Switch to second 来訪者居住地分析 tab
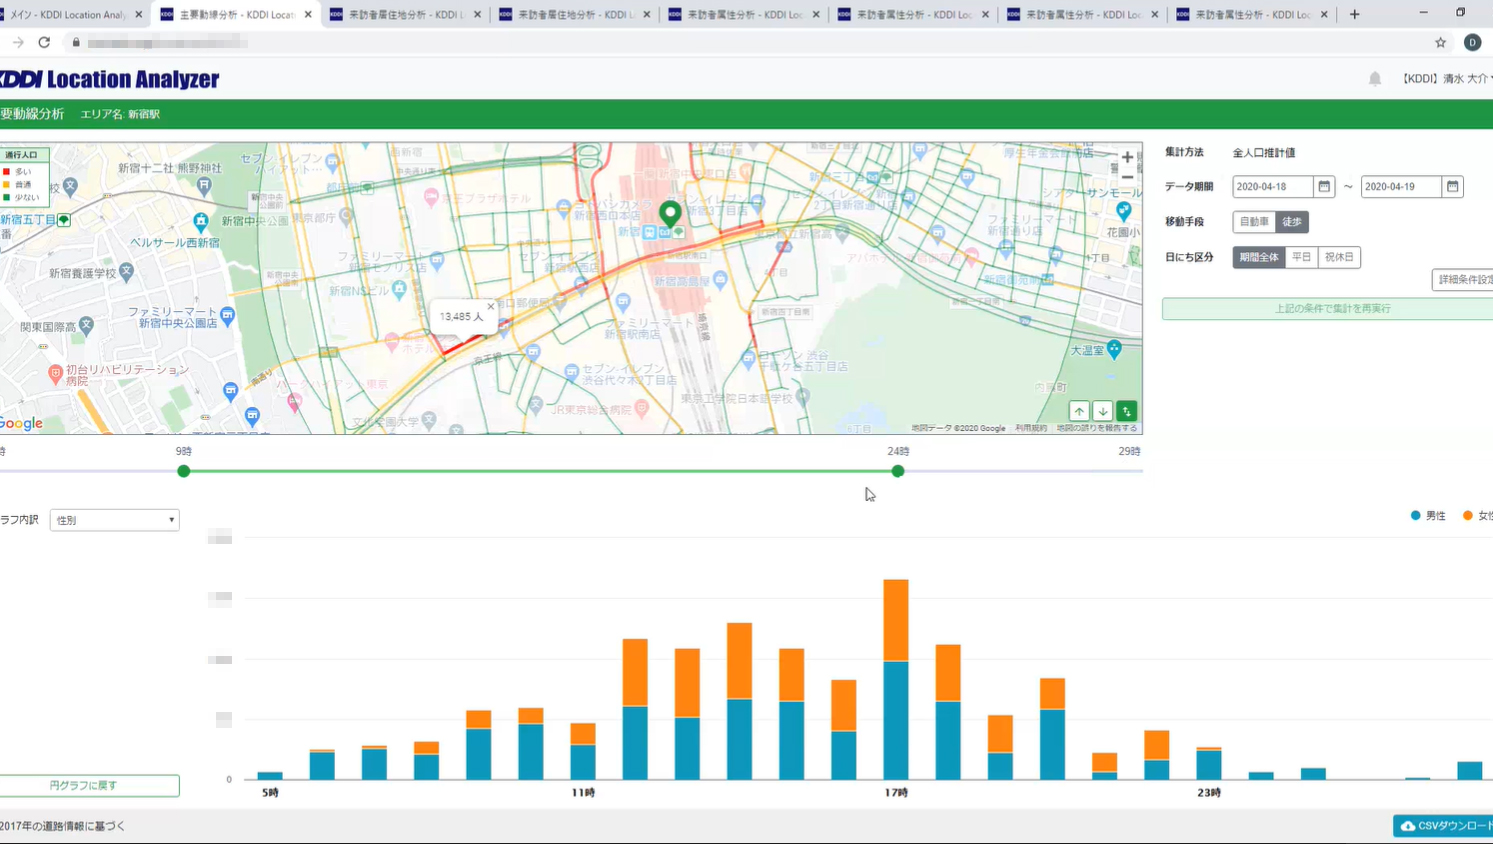The height and width of the screenshot is (844, 1493). coord(575,15)
